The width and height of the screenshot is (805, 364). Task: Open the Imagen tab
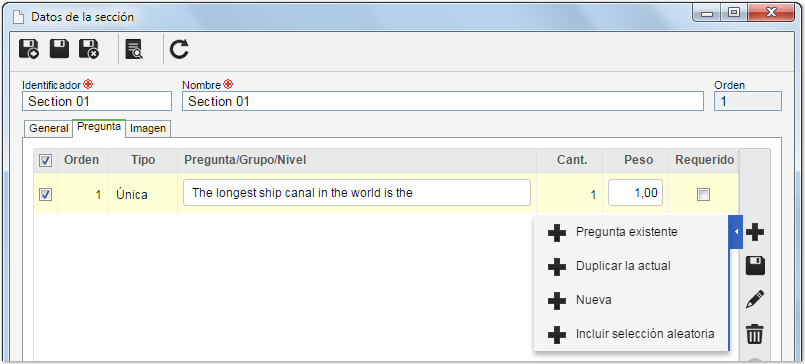148,128
